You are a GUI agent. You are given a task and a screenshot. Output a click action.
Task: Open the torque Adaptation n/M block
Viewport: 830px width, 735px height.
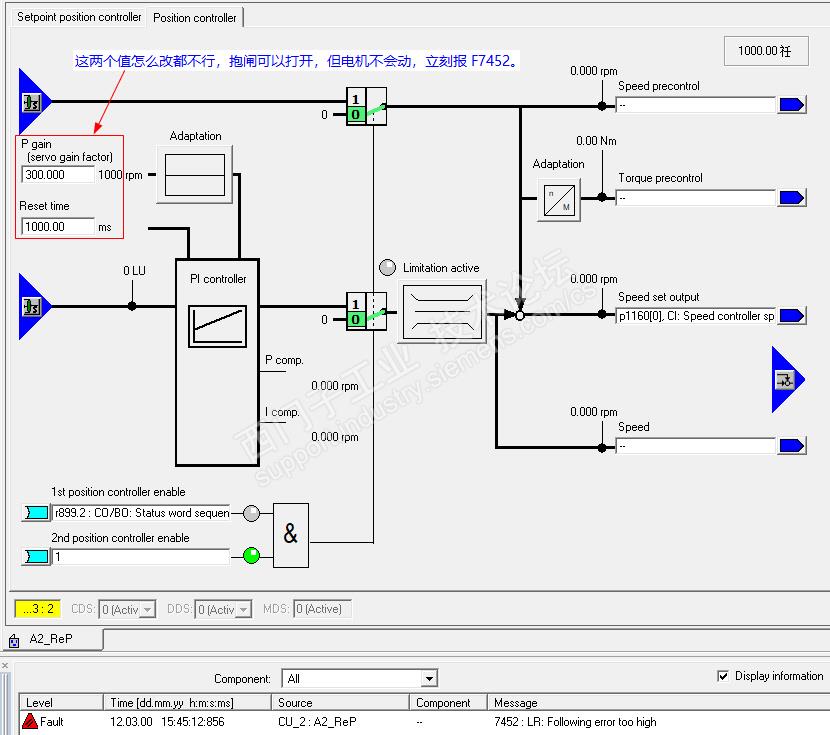click(559, 199)
